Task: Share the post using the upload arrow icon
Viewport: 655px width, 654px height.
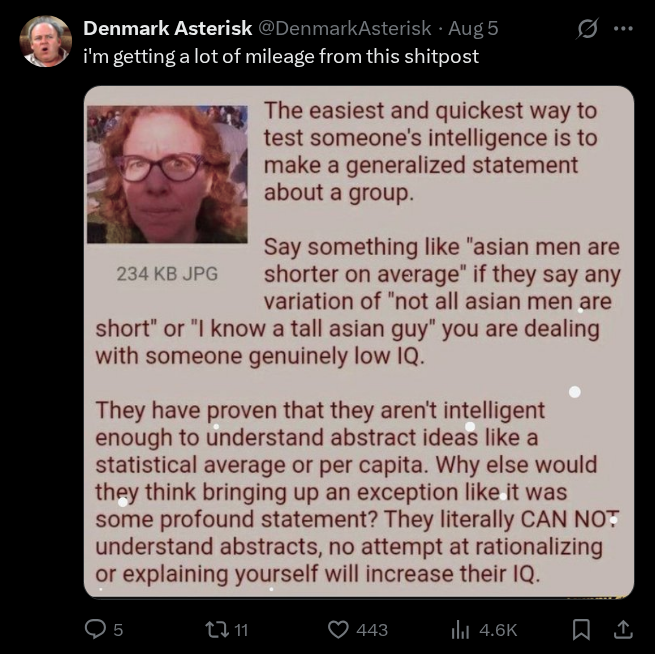Action: (622, 629)
